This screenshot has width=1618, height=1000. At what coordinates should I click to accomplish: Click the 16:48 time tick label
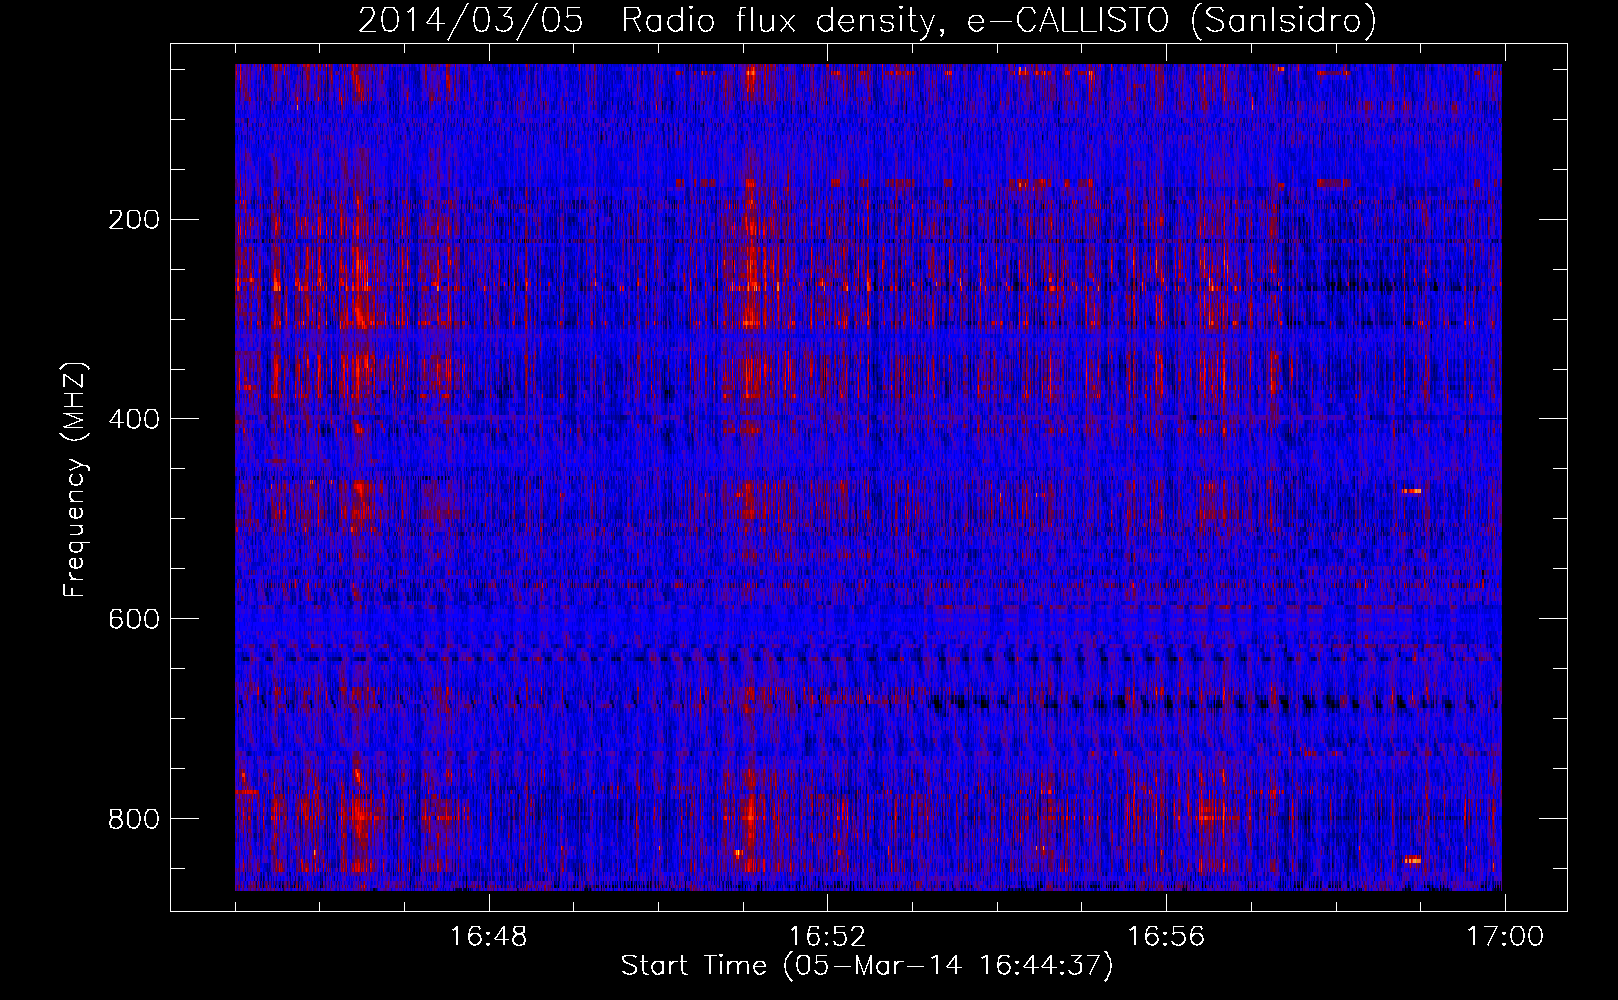tap(488, 937)
